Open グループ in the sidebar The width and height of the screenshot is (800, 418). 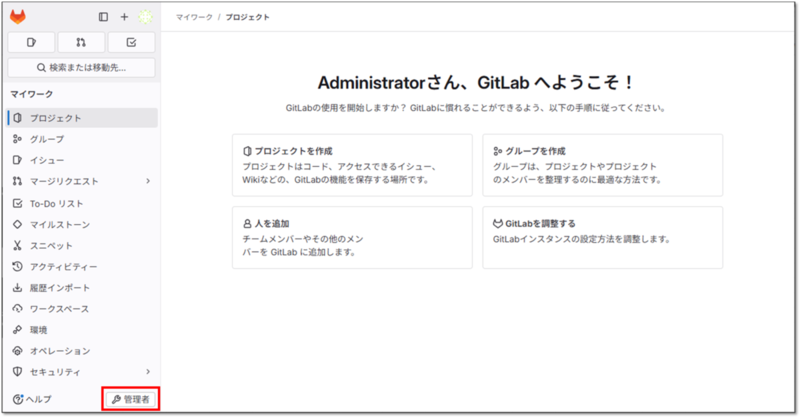point(83,139)
